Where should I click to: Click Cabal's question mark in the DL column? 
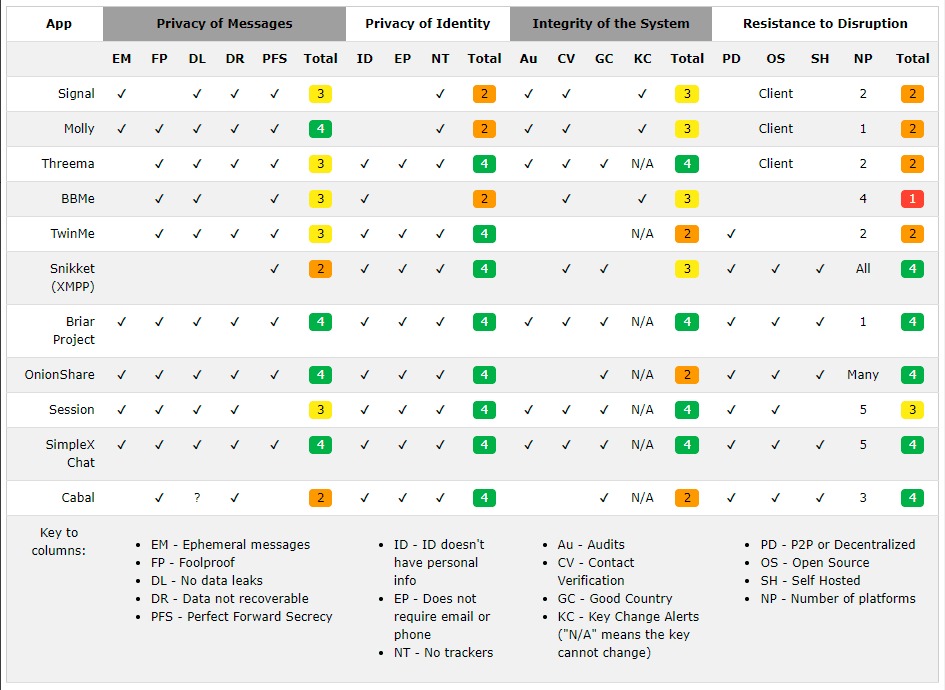point(197,498)
